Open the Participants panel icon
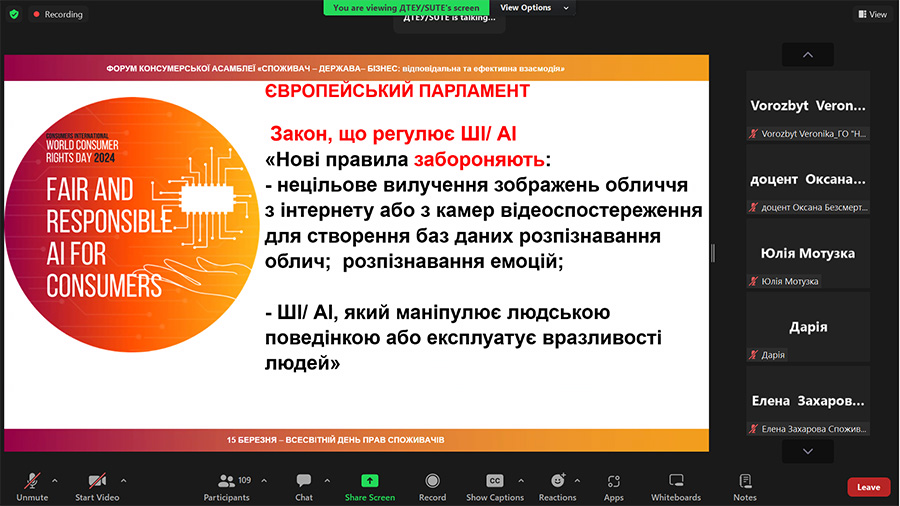The width and height of the screenshot is (900, 506). coord(227,481)
